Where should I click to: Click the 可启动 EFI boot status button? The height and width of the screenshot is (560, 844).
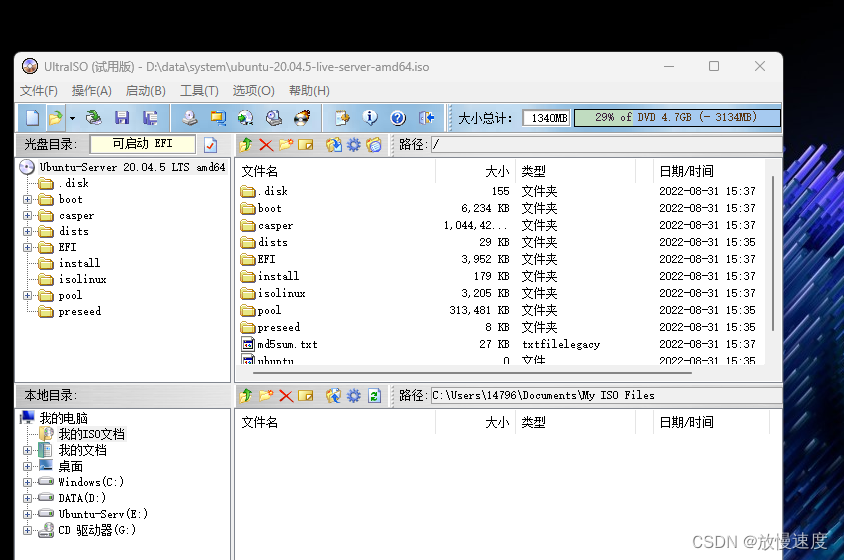point(143,144)
